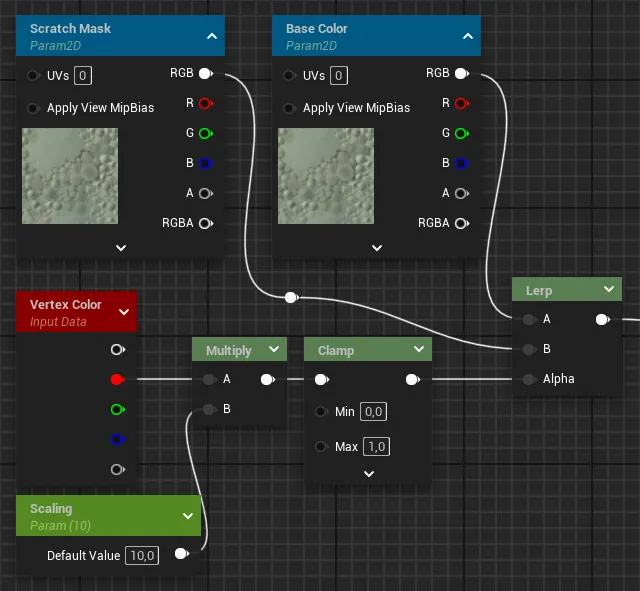640x591 pixels.
Task: Click the Base Color RGBA output pin
Action: [x=462, y=224]
